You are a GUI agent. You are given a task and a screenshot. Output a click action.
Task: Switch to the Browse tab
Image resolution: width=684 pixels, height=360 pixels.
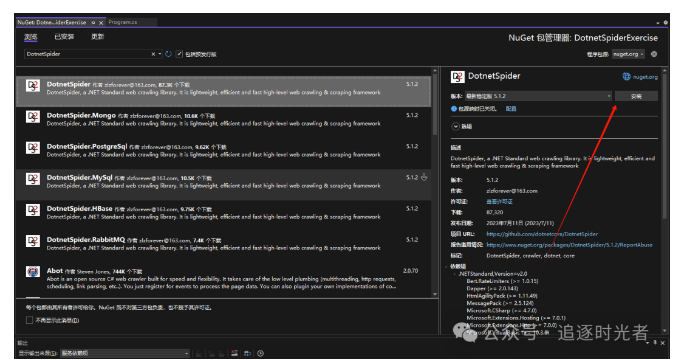click(x=31, y=37)
